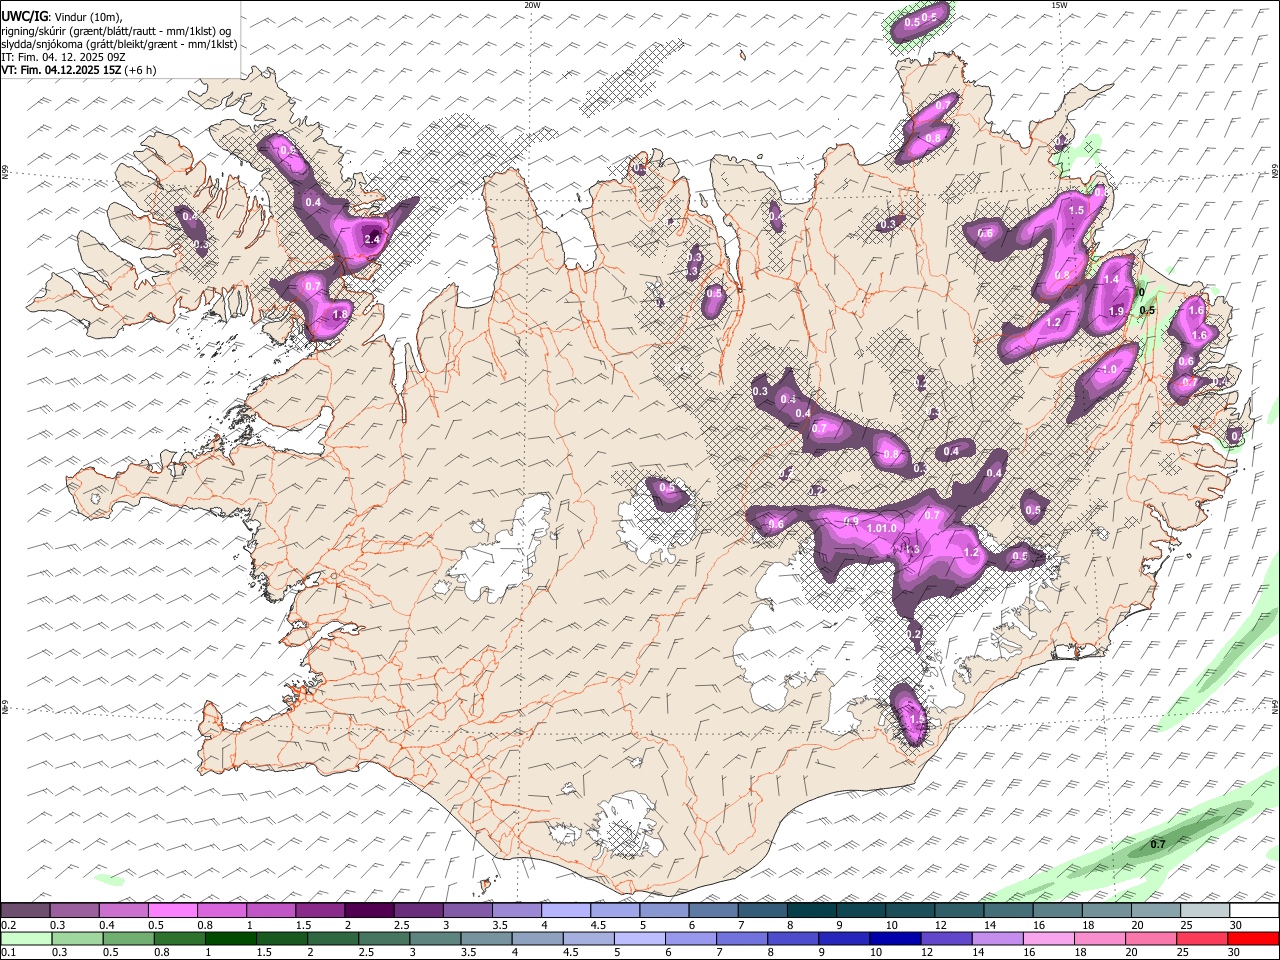Screen dimensions: 1280x960
Task: Pick the deep blue 10 rain legend swatch
Action: click(x=894, y=938)
